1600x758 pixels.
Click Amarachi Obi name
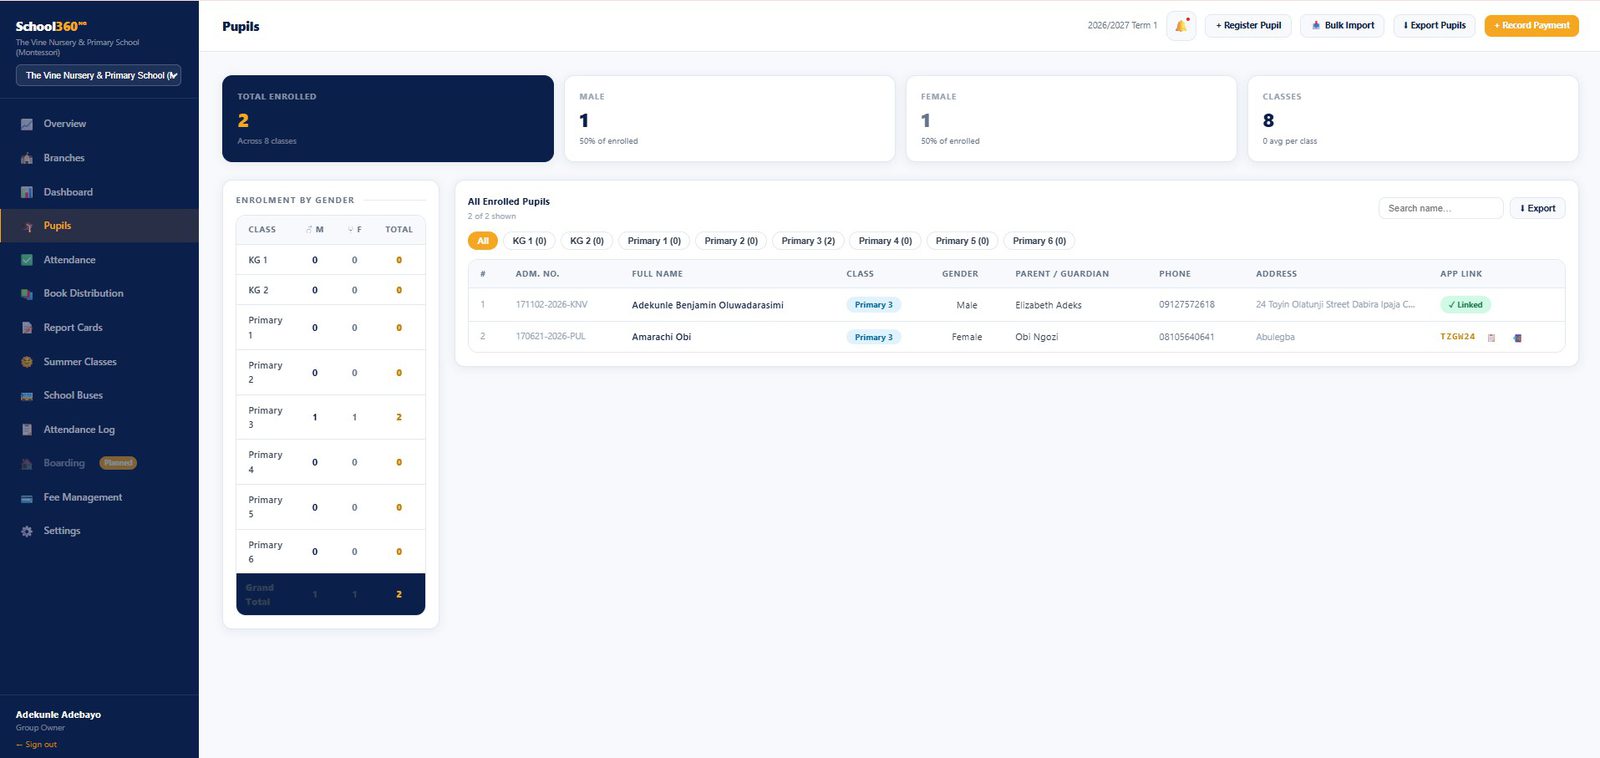click(661, 337)
